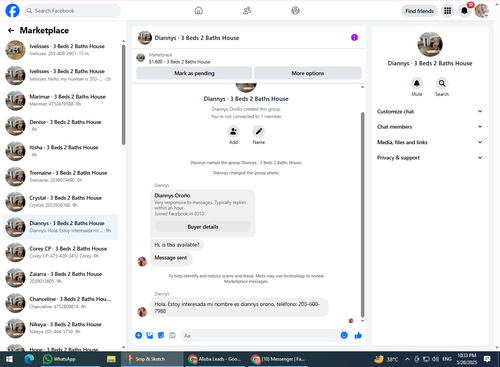Open Buyer details button

click(203, 227)
